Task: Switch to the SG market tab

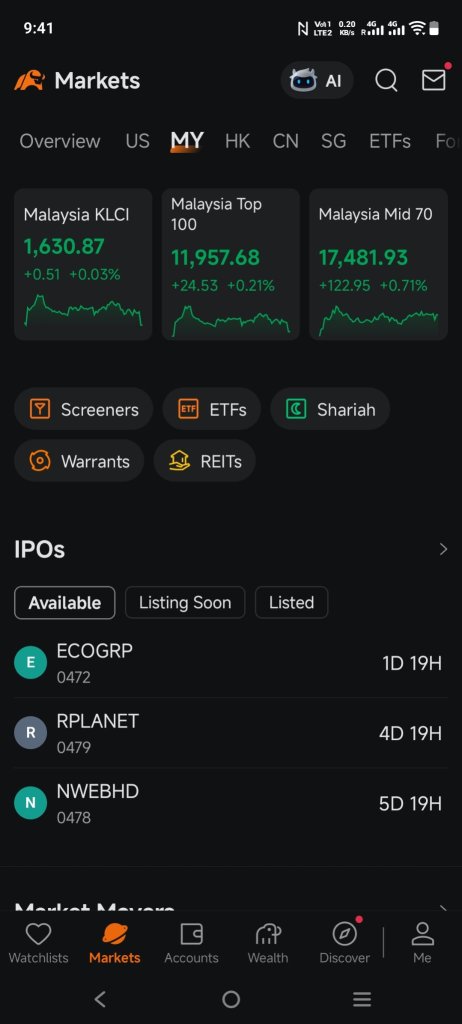Action: [x=333, y=141]
